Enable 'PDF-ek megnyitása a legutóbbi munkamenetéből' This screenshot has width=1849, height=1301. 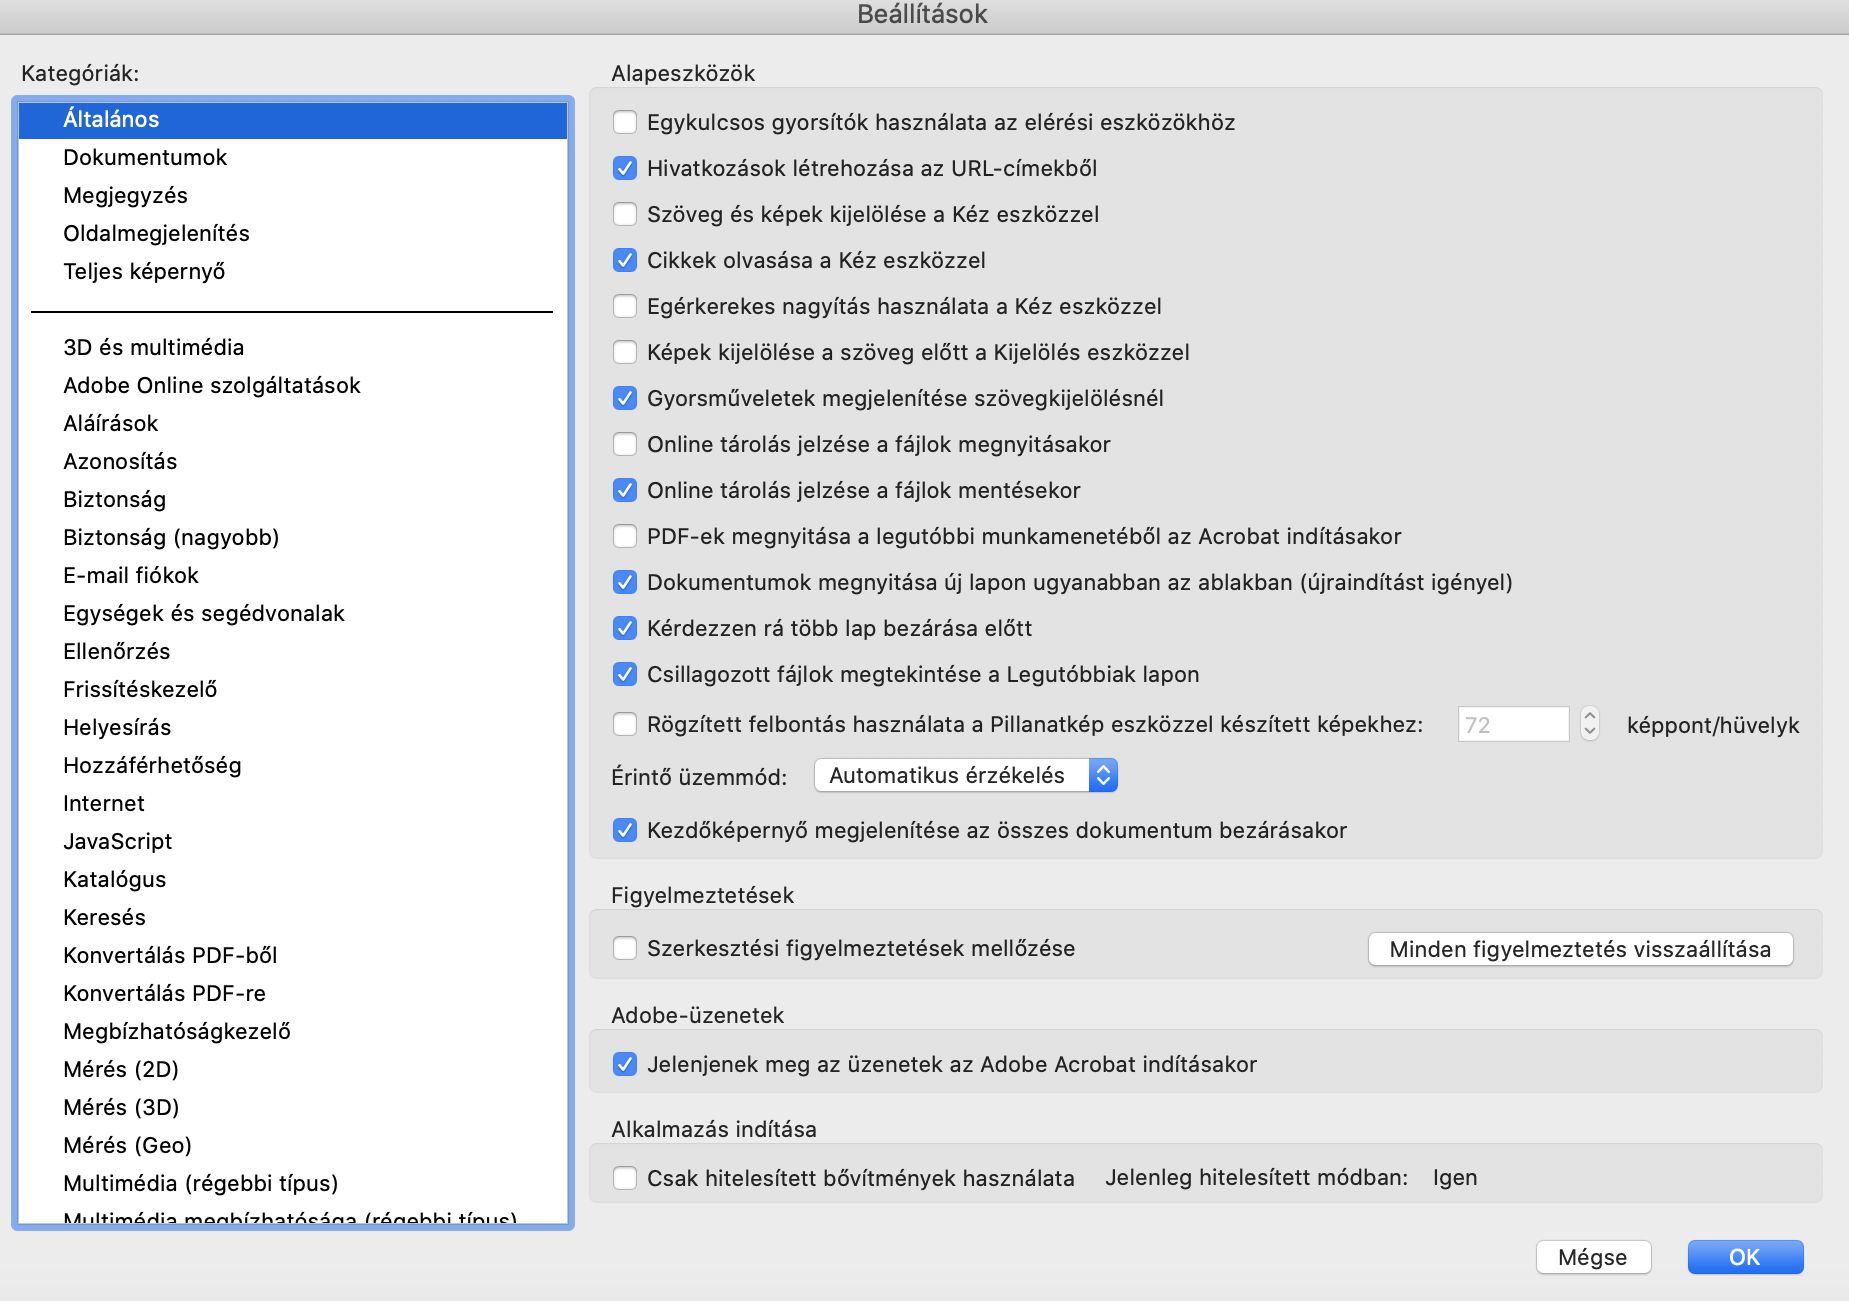[x=625, y=536]
